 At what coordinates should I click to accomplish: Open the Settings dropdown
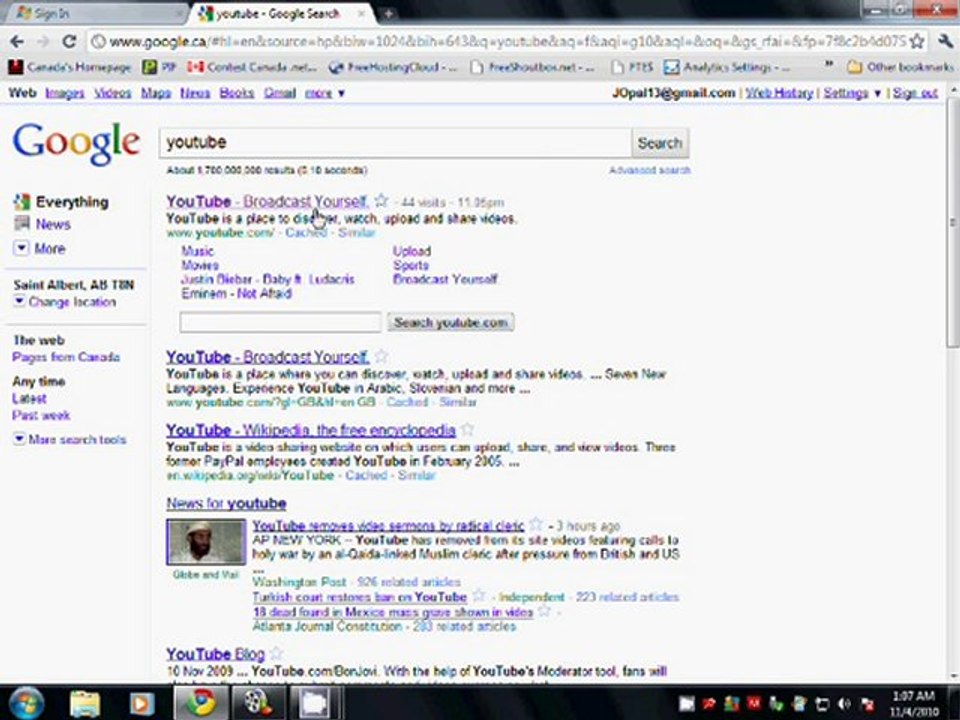coord(852,93)
